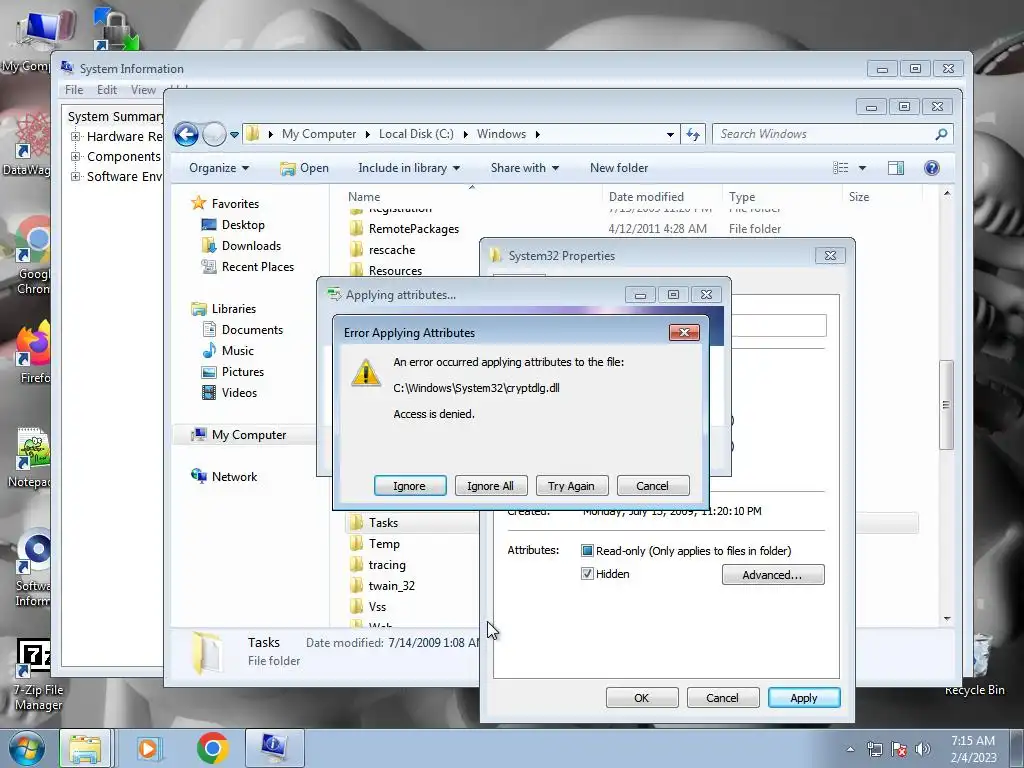
Task: Close the Error Applying Attributes dialog
Action: [x=684, y=332]
